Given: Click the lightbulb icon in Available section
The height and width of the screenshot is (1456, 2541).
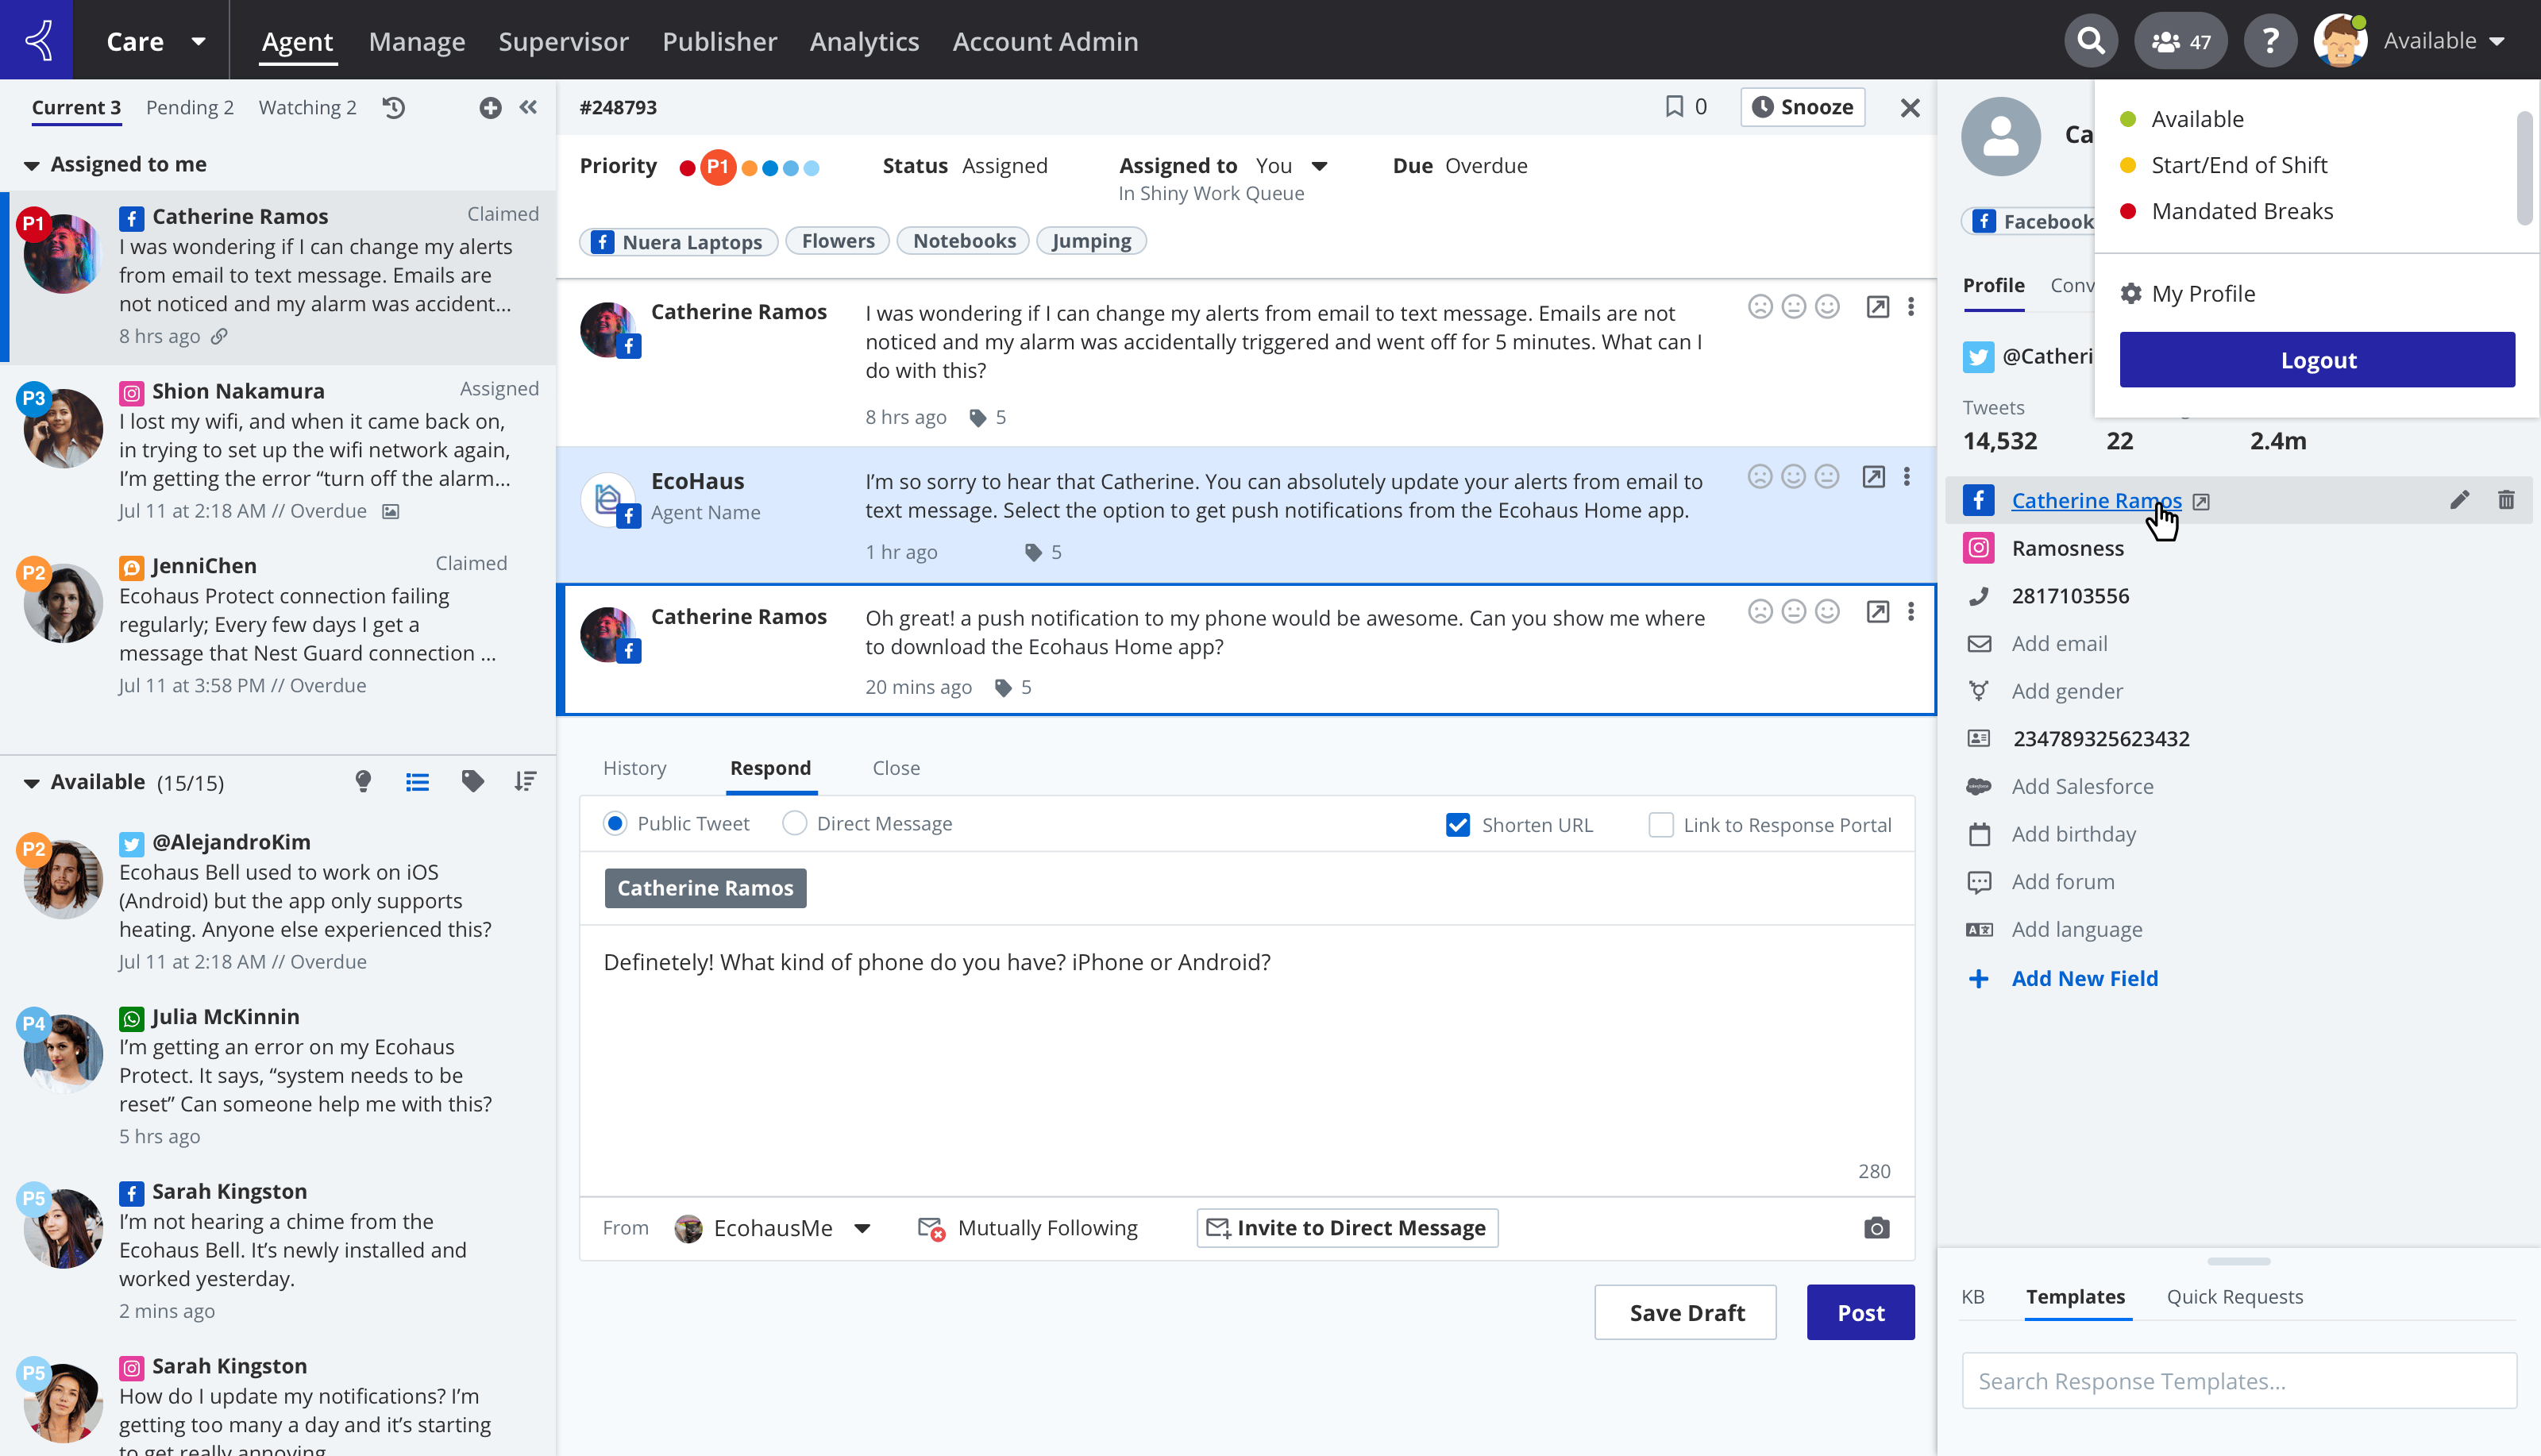Looking at the screenshot, I should (363, 782).
